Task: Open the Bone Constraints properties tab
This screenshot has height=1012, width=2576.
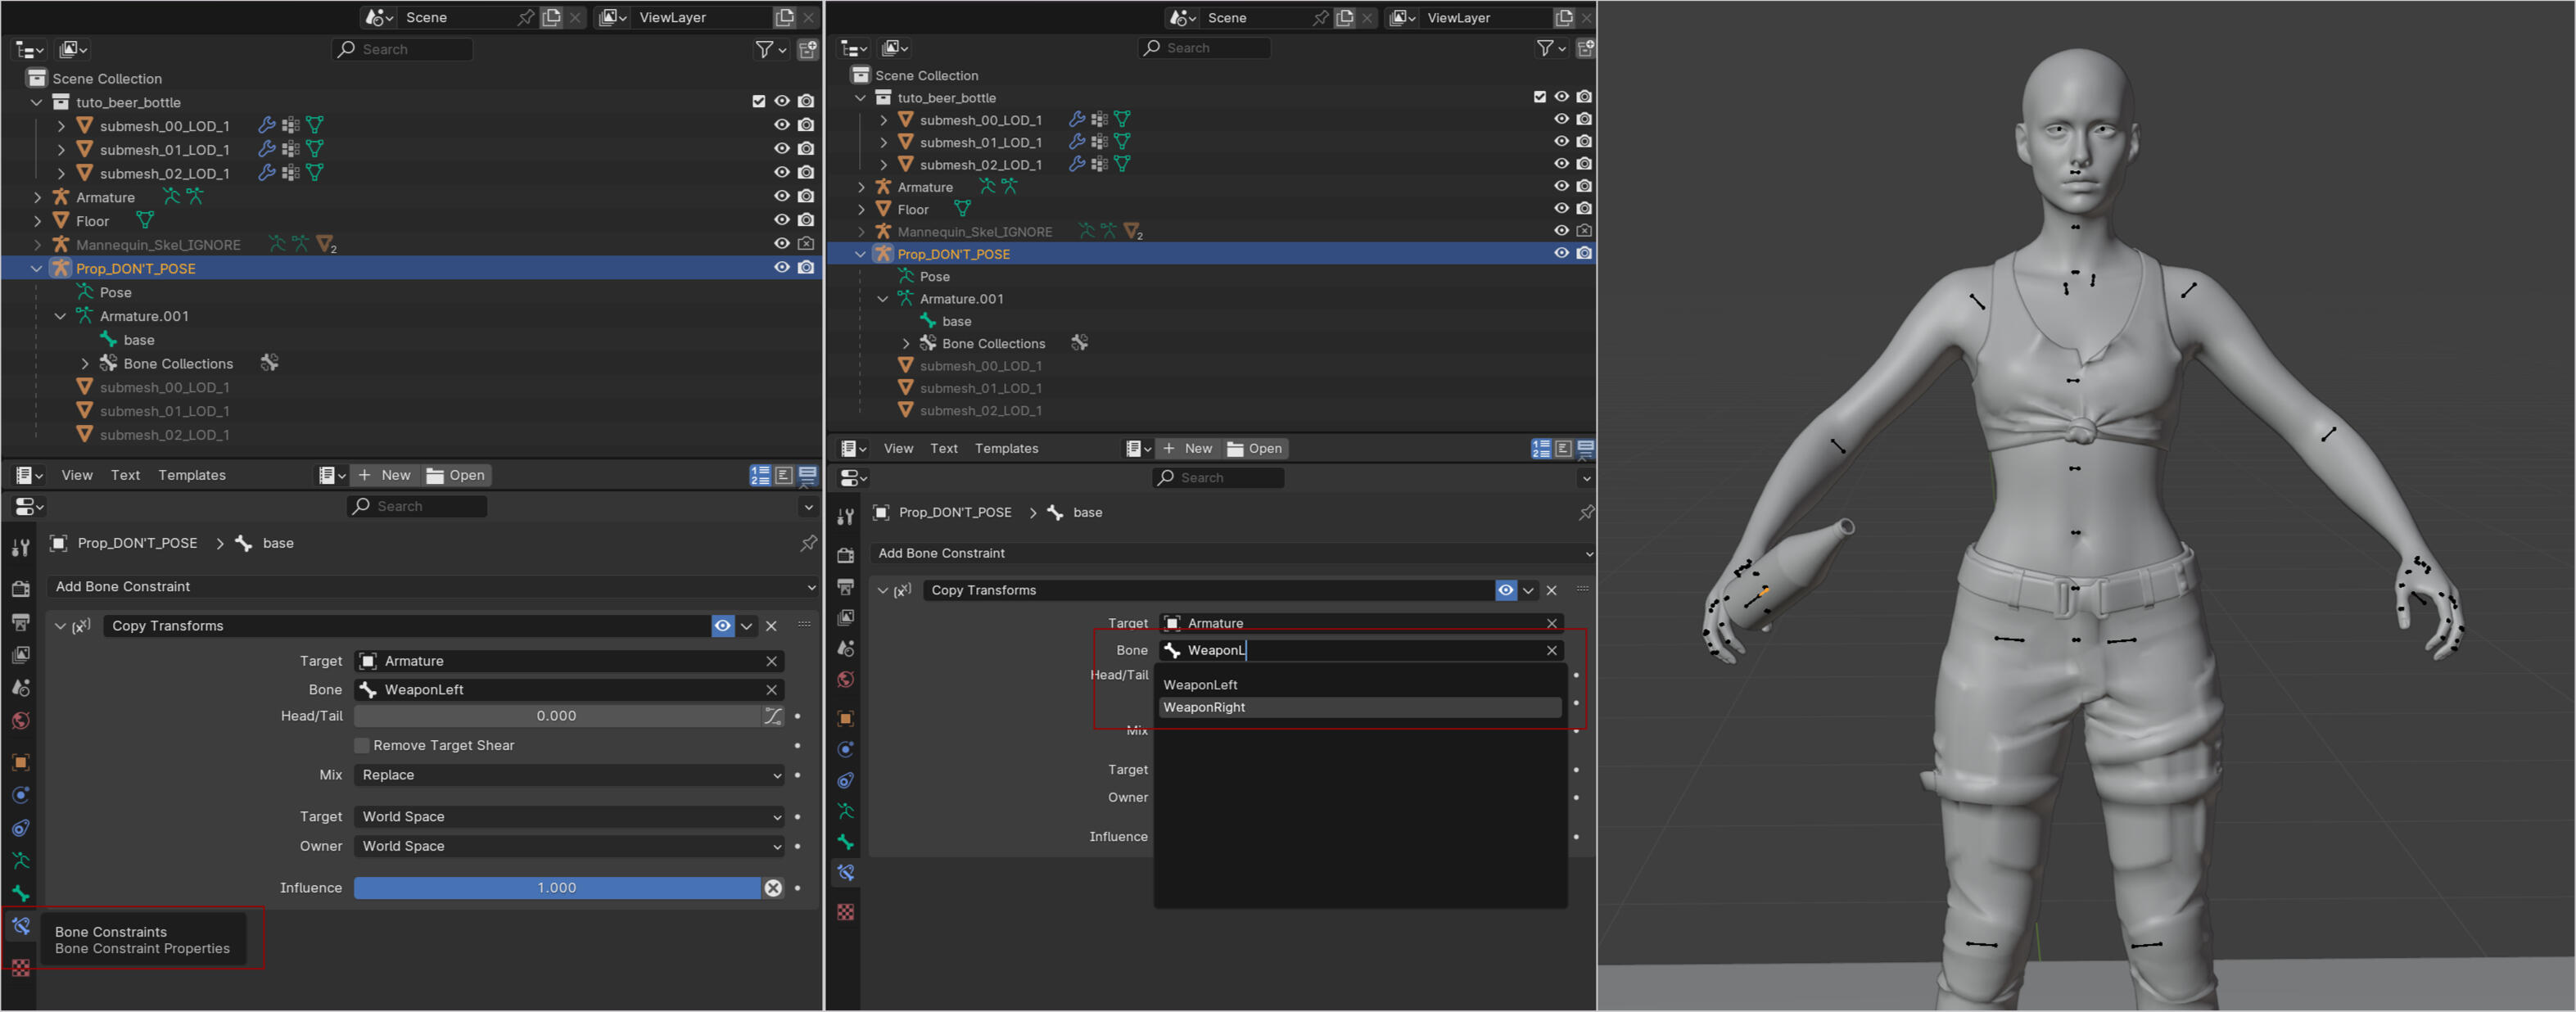Action: coord(21,926)
